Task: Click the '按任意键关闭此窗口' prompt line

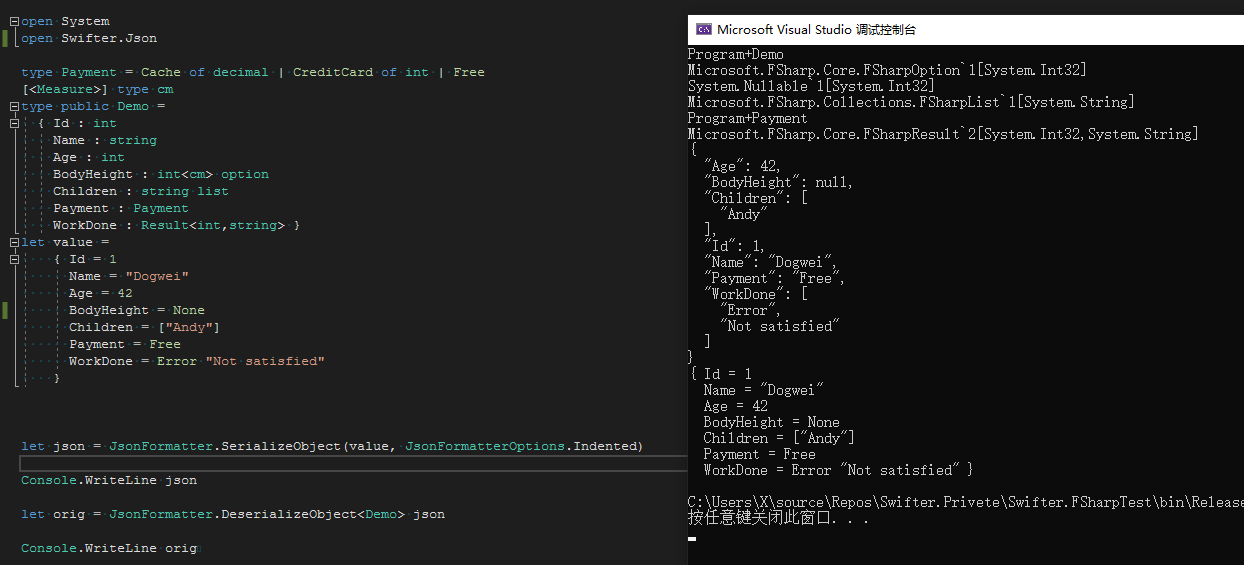Action: coord(779,518)
